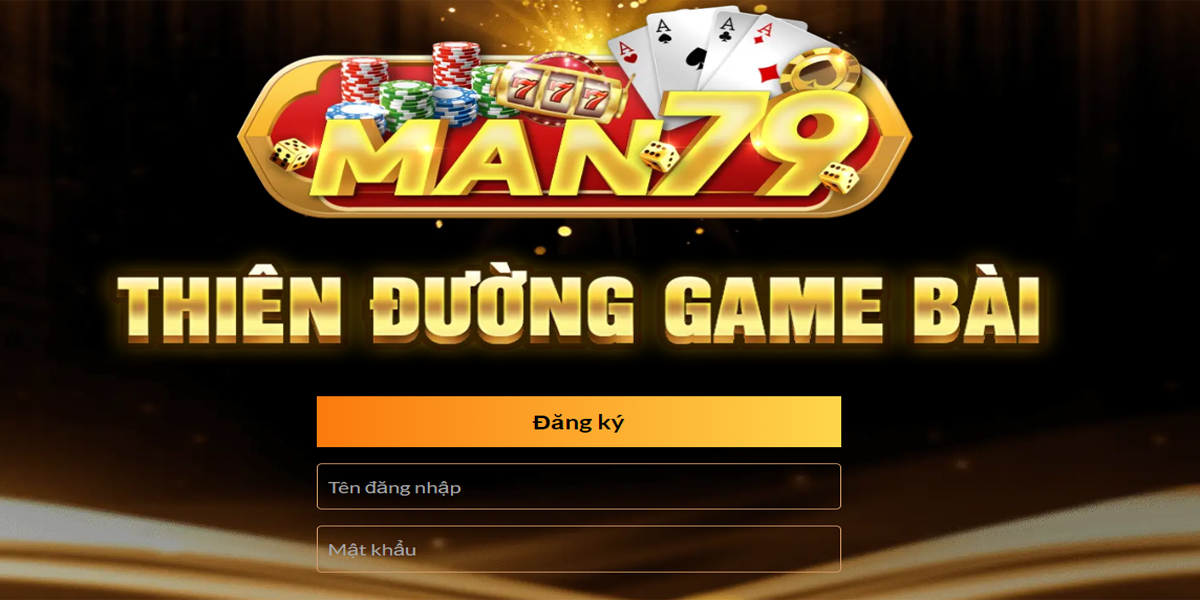This screenshot has height=600, width=1200.
Task: Click the Đăng ký register button
Action: point(579,422)
